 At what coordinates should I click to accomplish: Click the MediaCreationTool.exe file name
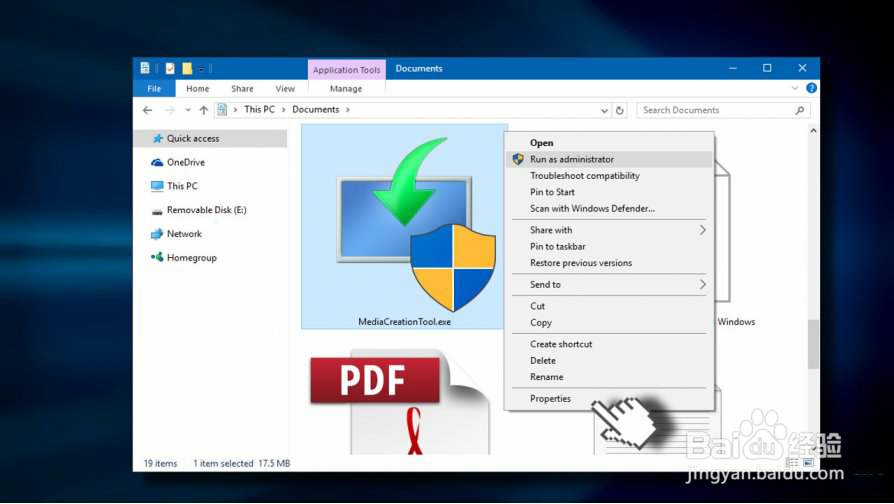(404, 322)
